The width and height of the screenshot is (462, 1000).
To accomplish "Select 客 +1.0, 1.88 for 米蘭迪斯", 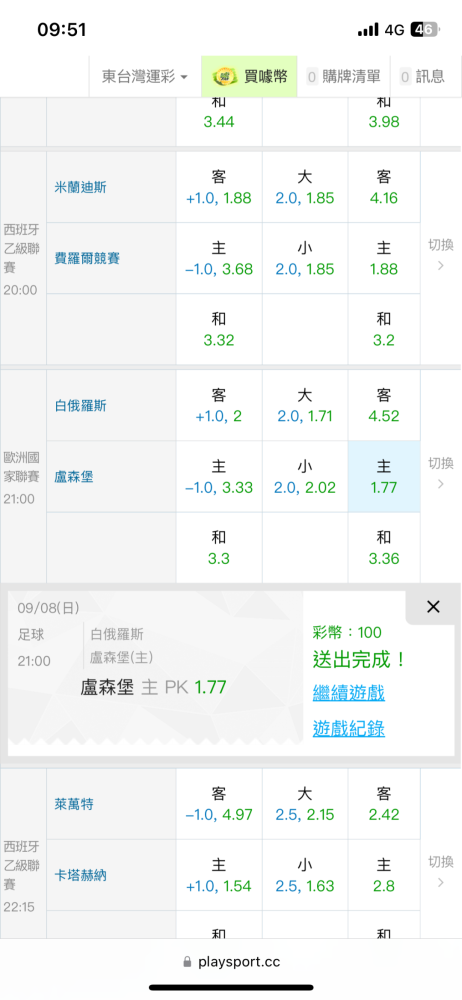I will (x=219, y=187).
